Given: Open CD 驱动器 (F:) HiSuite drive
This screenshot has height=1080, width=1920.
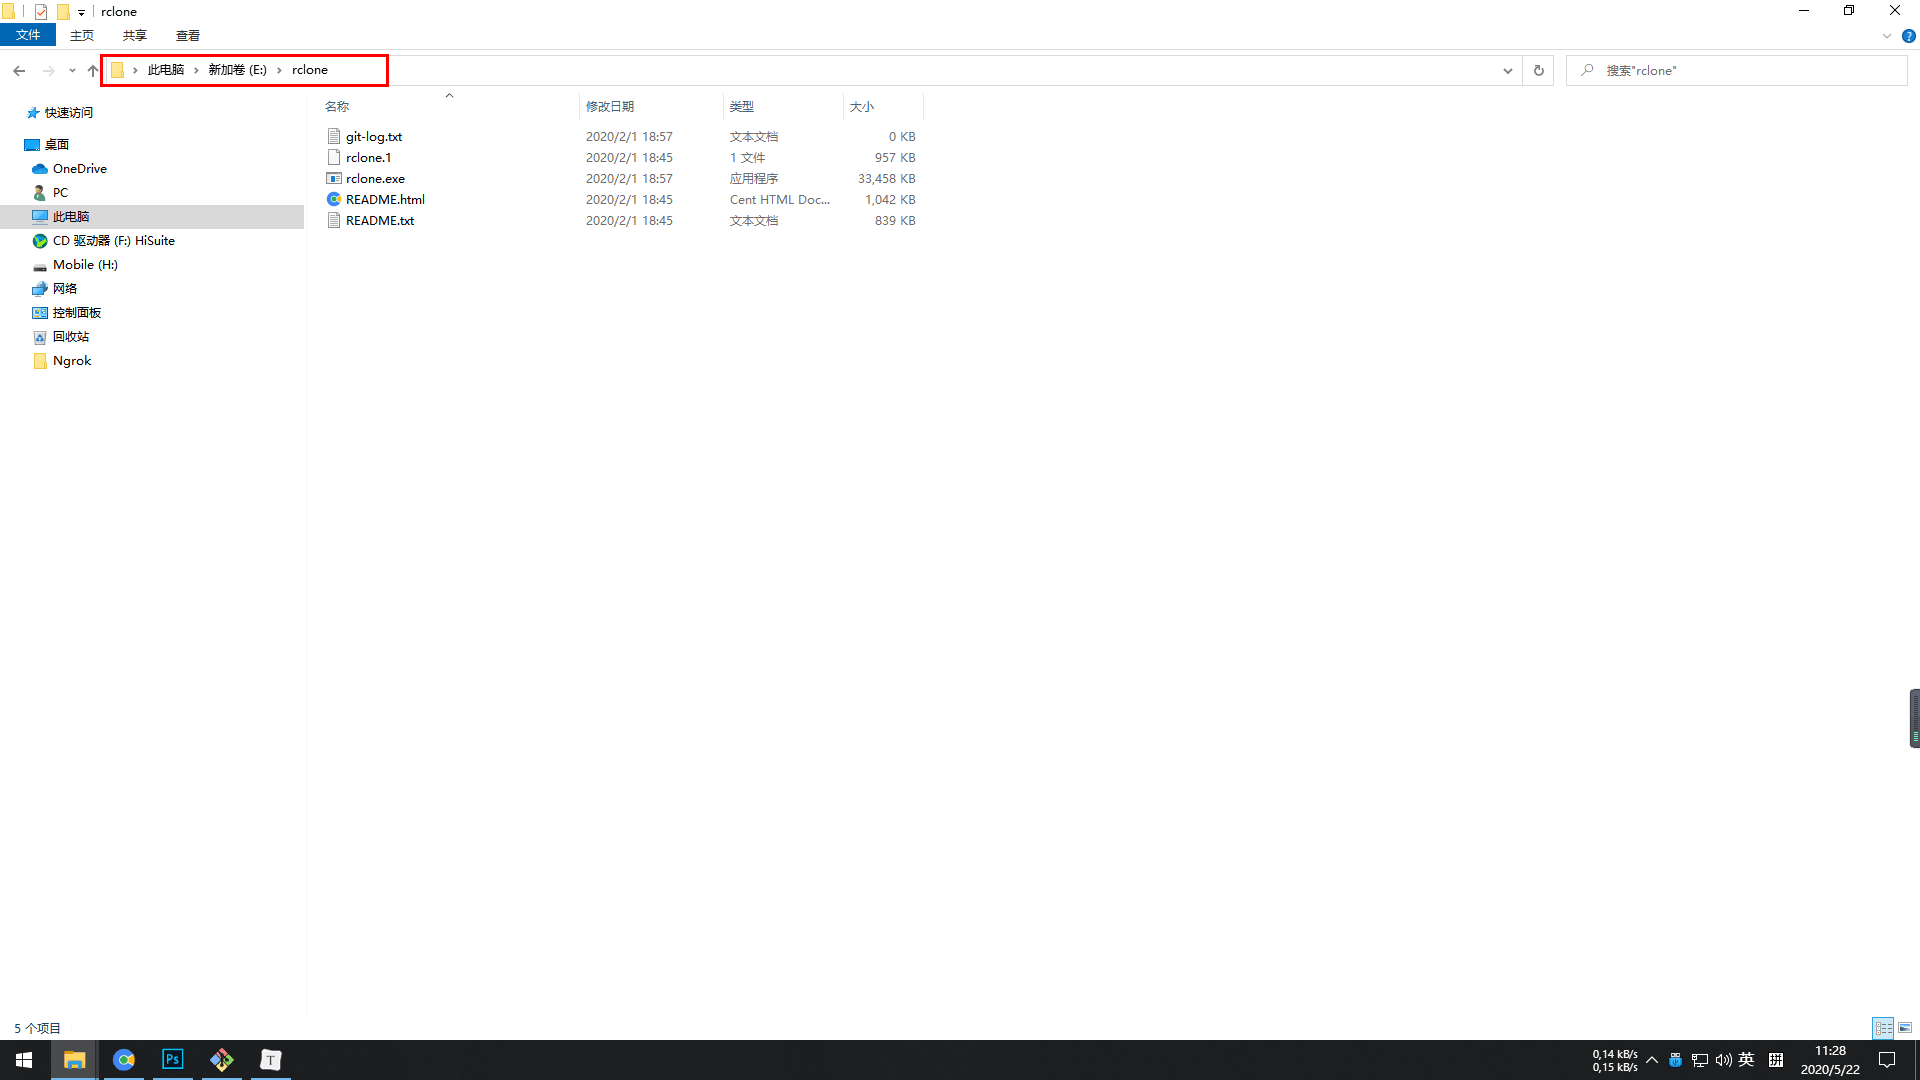Looking at the screenshot, I should pos(113,241).
